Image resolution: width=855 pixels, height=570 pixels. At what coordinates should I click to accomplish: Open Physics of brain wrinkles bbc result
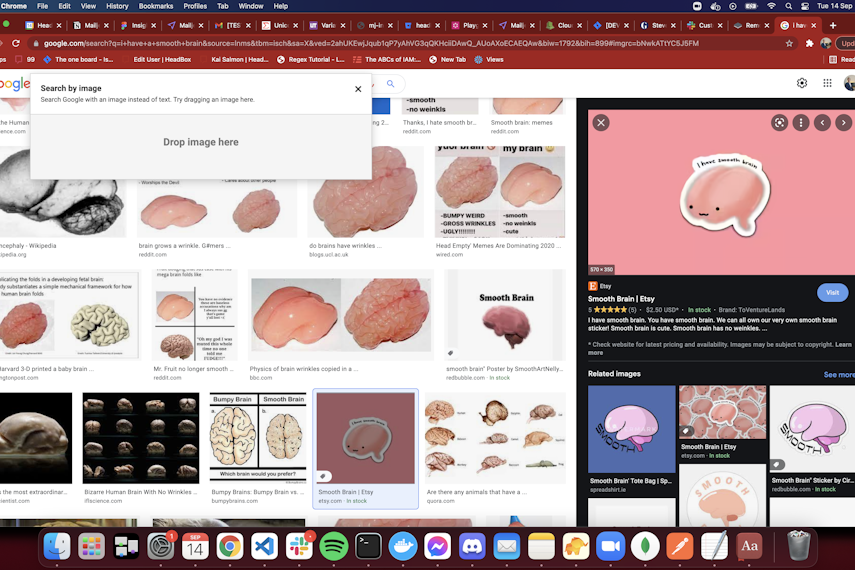[341, 315]
